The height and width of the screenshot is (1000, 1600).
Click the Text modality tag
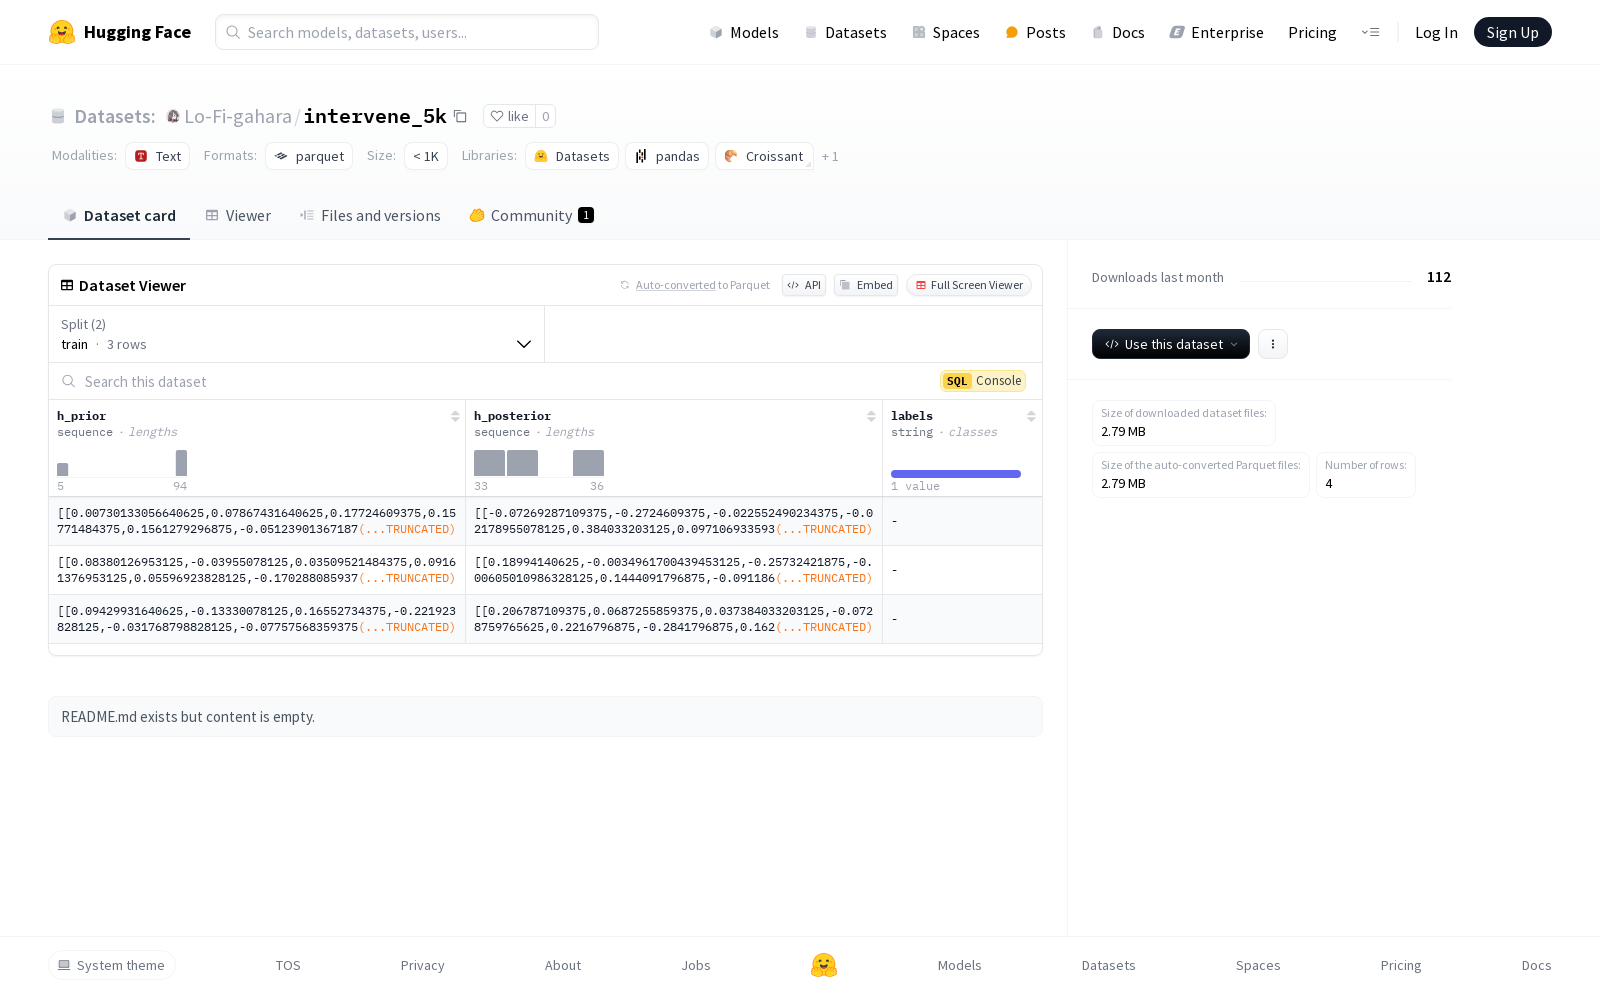tap(158, 156)
